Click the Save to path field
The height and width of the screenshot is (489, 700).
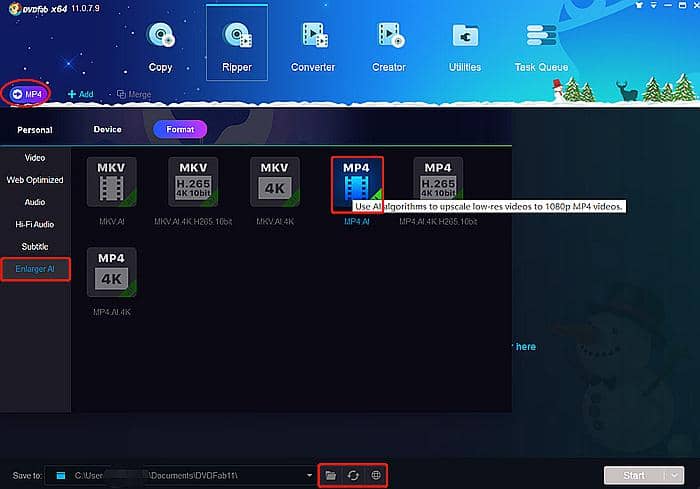[x=181, y=476]
